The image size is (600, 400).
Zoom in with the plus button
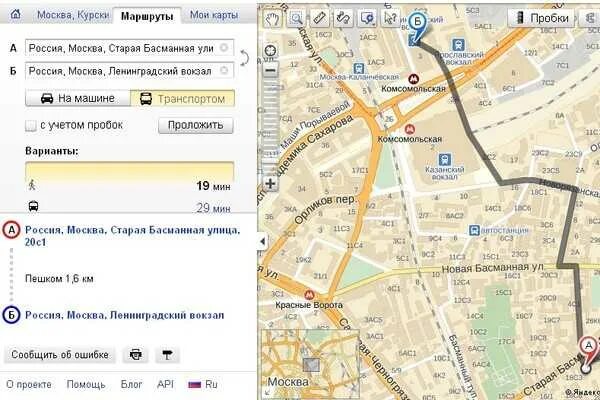(271, 183)
